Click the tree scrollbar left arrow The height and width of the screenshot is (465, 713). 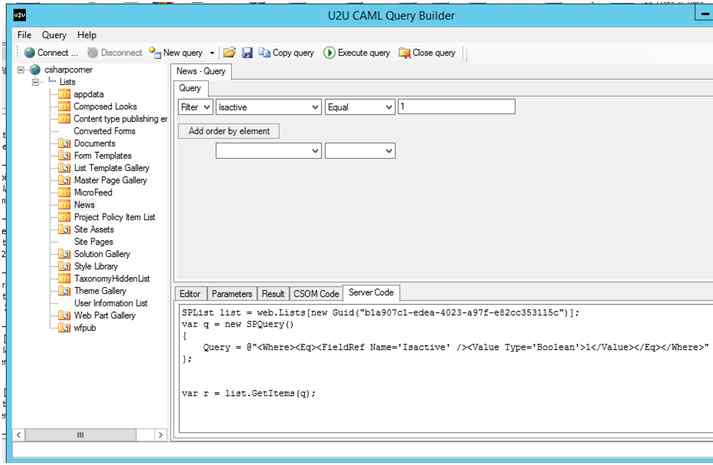(18, 435)
